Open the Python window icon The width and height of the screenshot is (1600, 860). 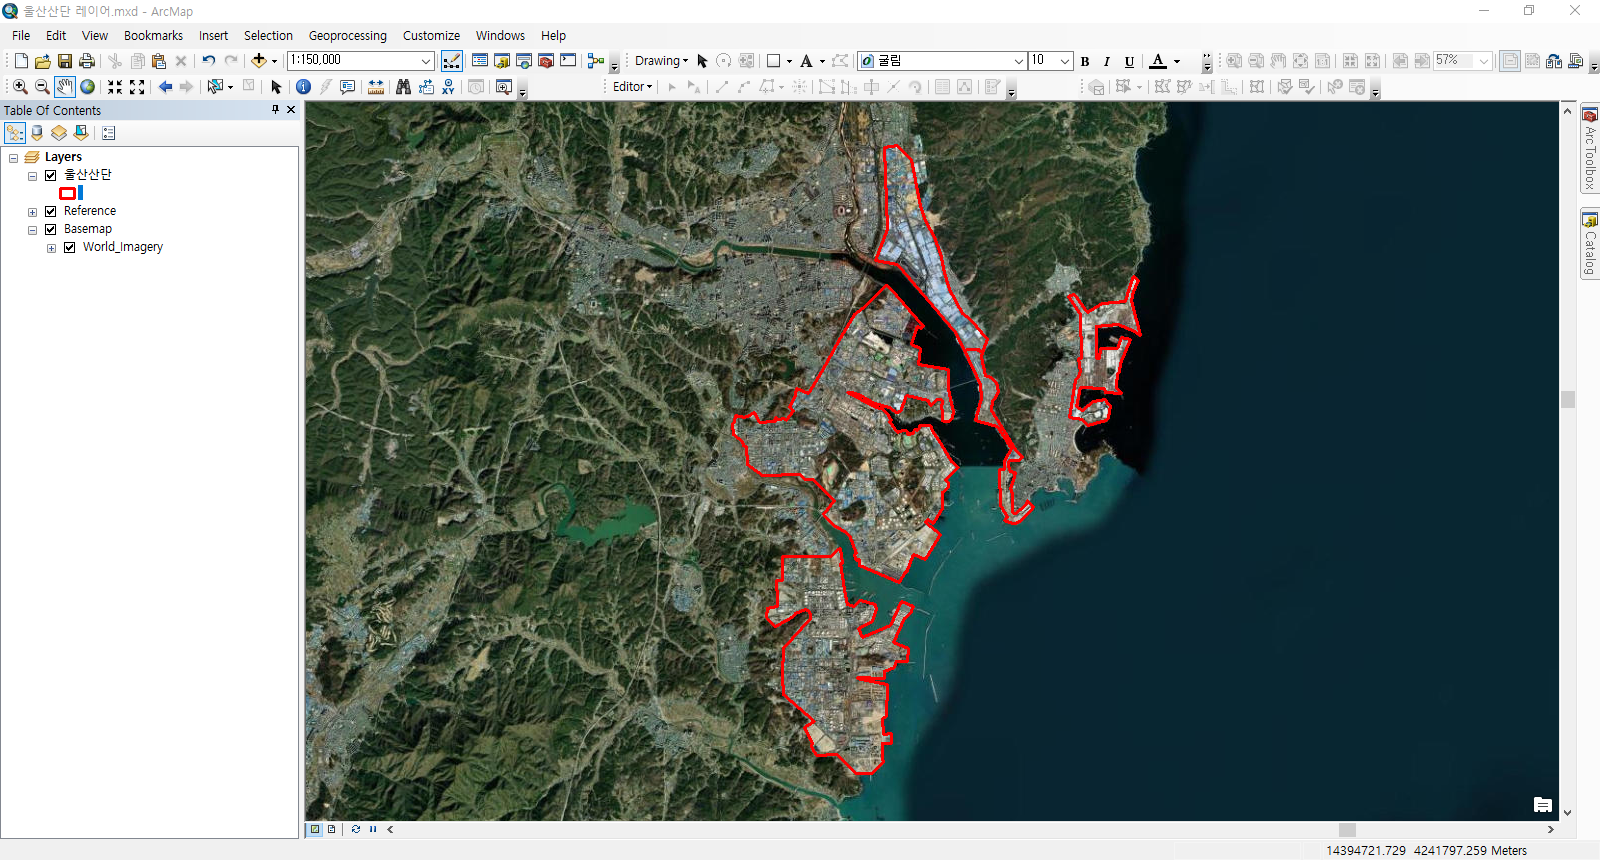click(x=568, y=61)
